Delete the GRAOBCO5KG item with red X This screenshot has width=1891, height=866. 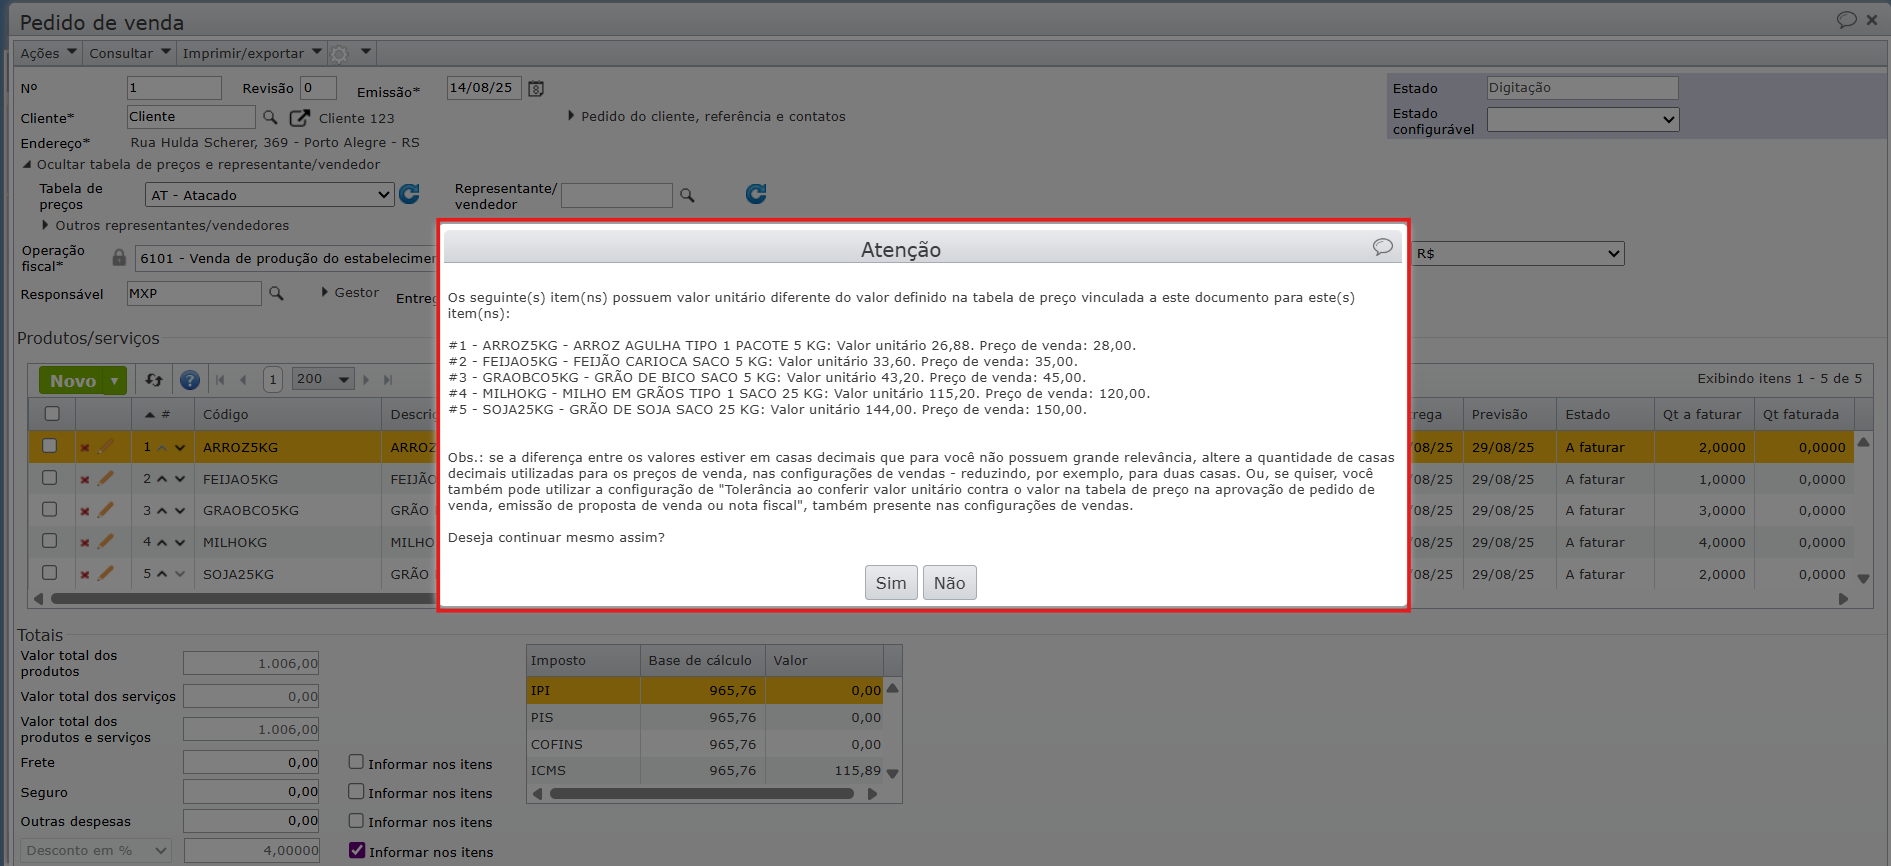coord(85,510)
